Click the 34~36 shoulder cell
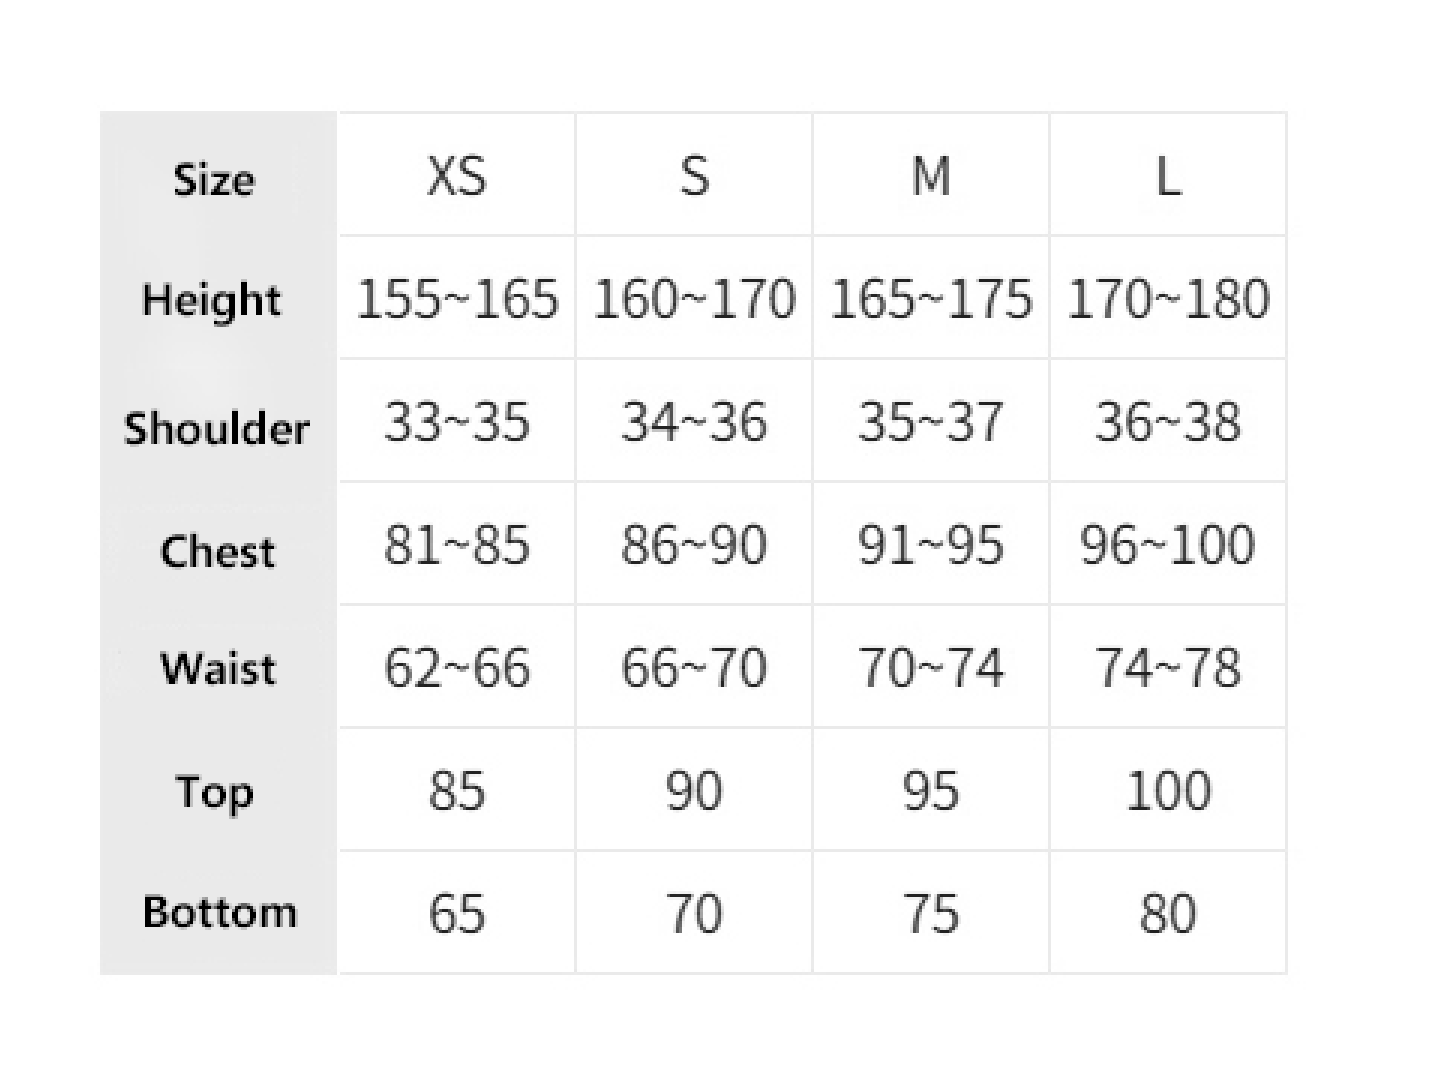This screenshot has height=1078, width=1430. tap(694, 422)
